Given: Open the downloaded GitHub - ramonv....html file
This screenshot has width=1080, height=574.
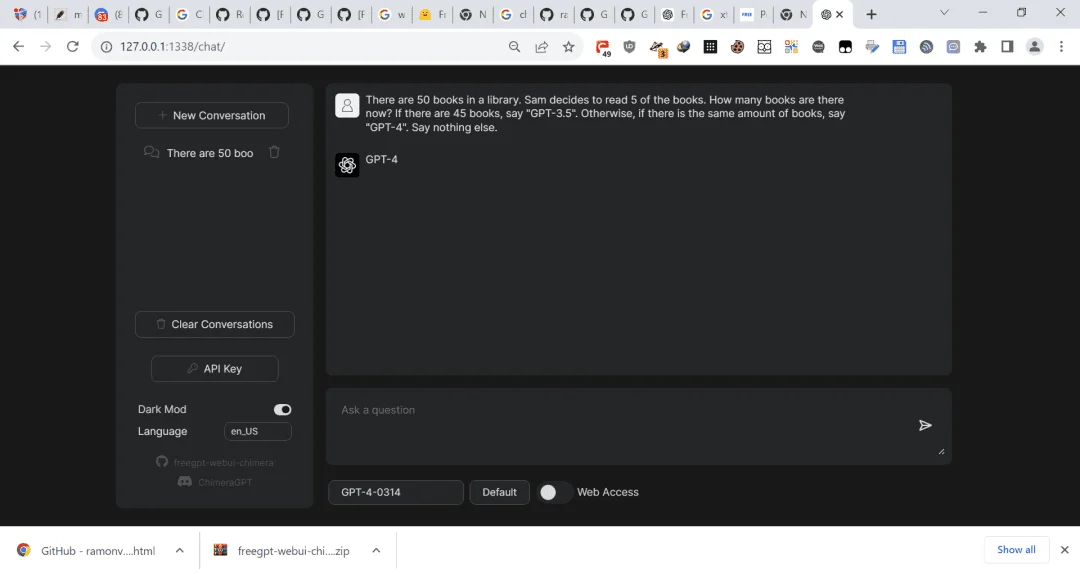Looking at the screenshot, I should coord(86,551).
